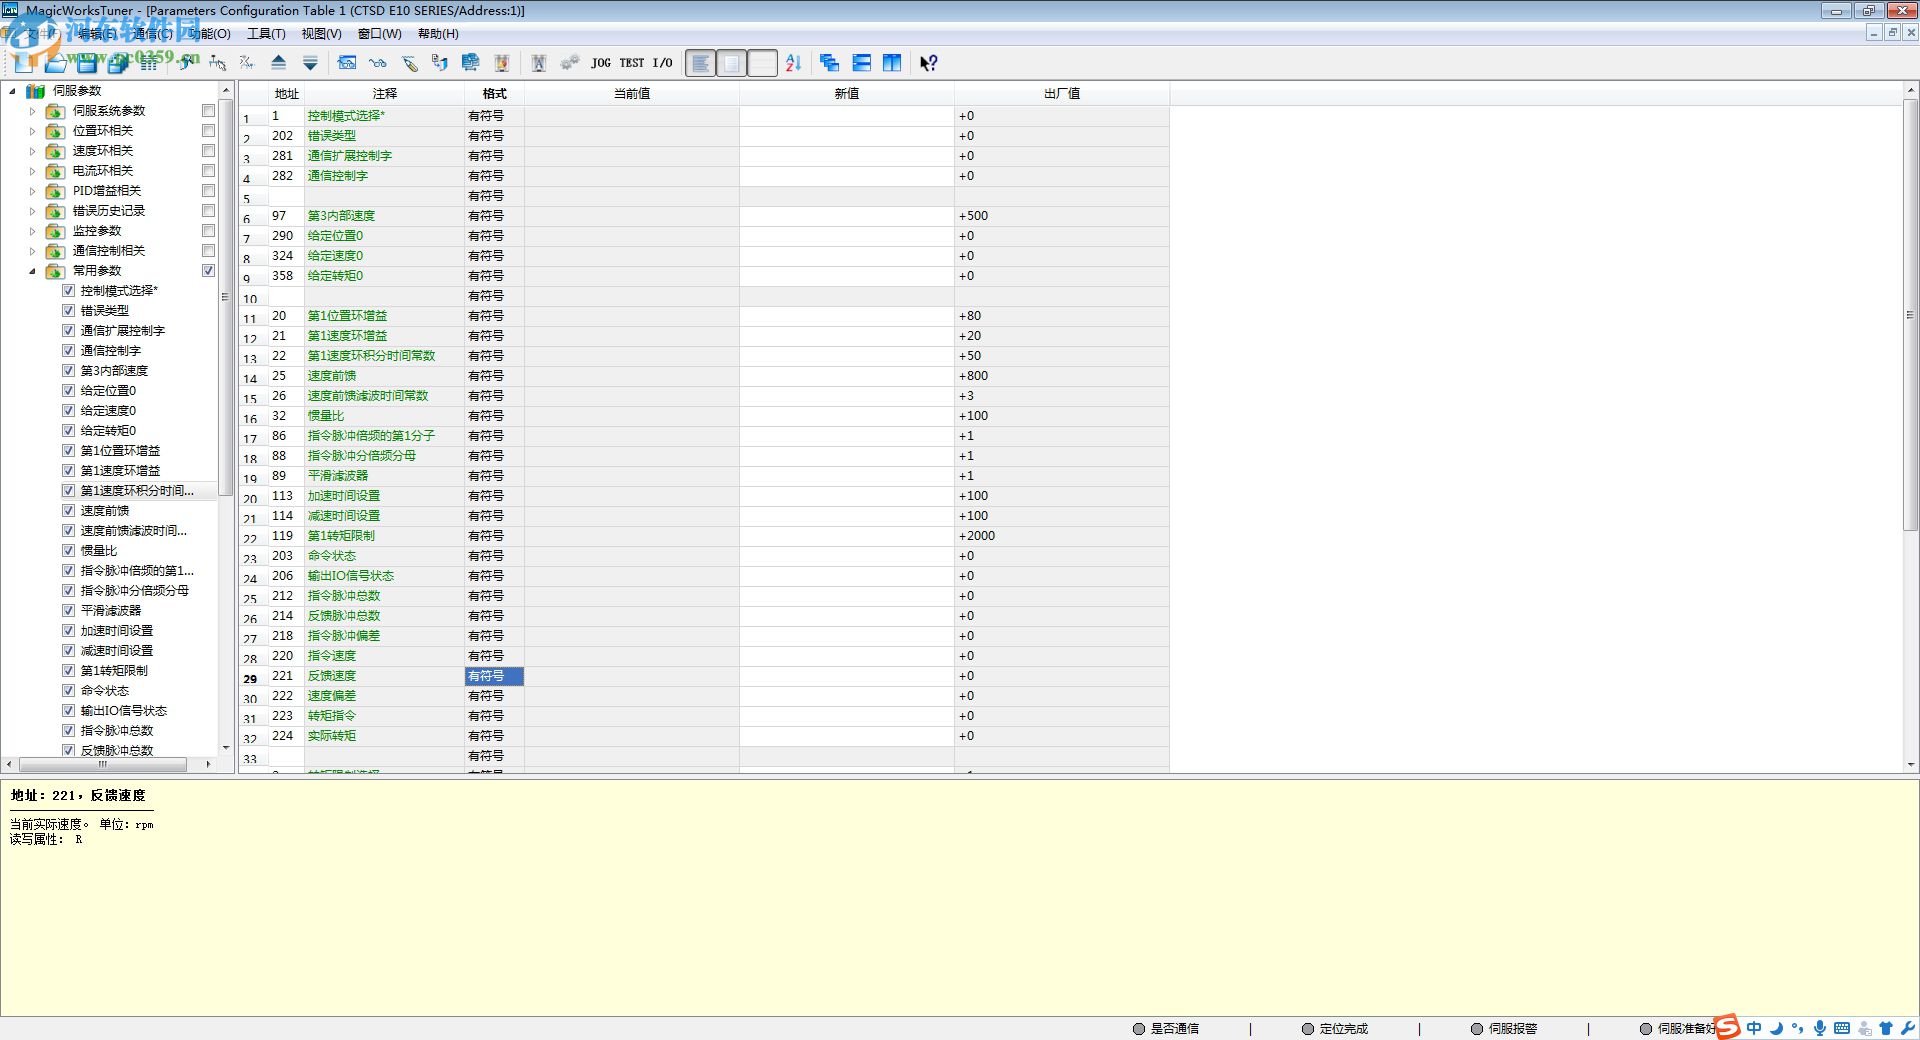The width and height of the screenshot is (1920, 1040).
Task: Collapse the 伺服参数 root node
Action: tap(12, 91)
